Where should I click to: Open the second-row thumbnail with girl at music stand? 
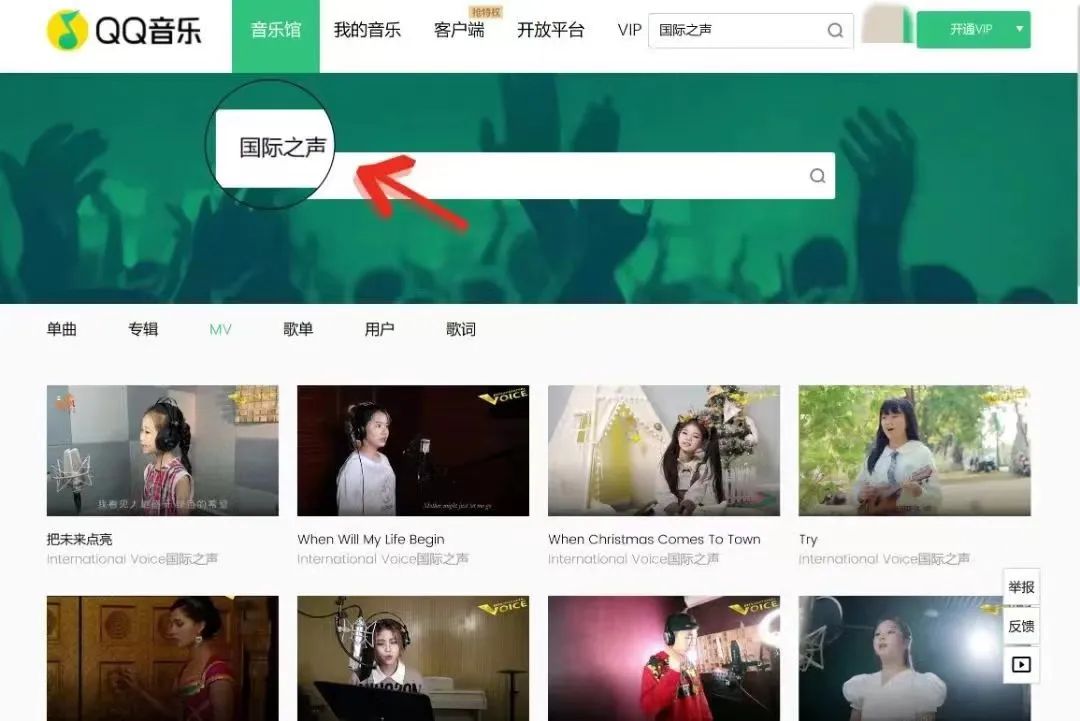coord(413,658)
